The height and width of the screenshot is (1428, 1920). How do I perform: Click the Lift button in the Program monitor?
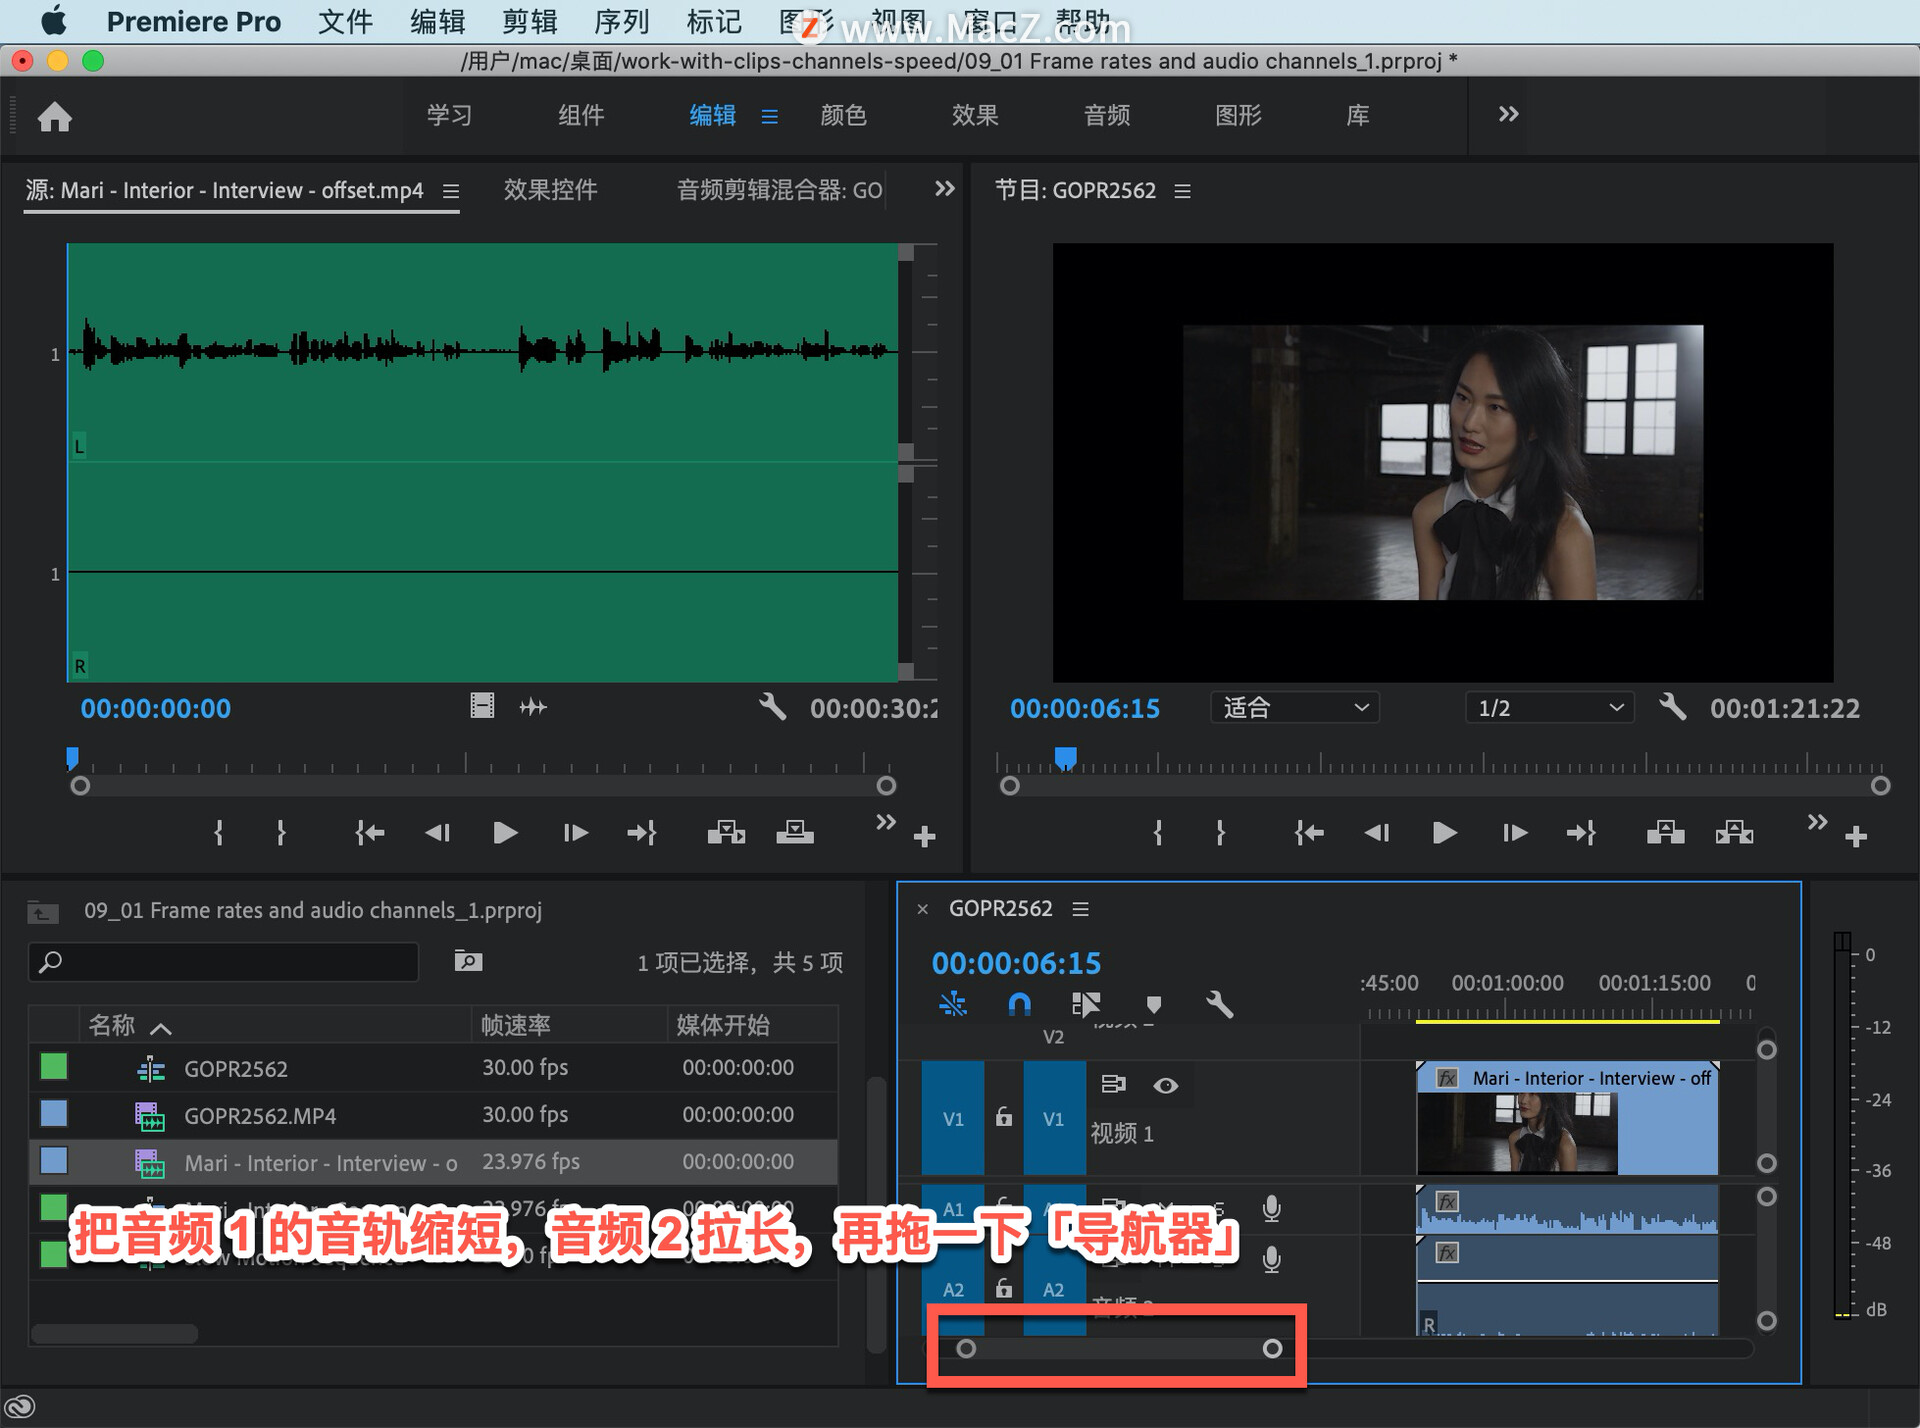[x=1665, y=832]
